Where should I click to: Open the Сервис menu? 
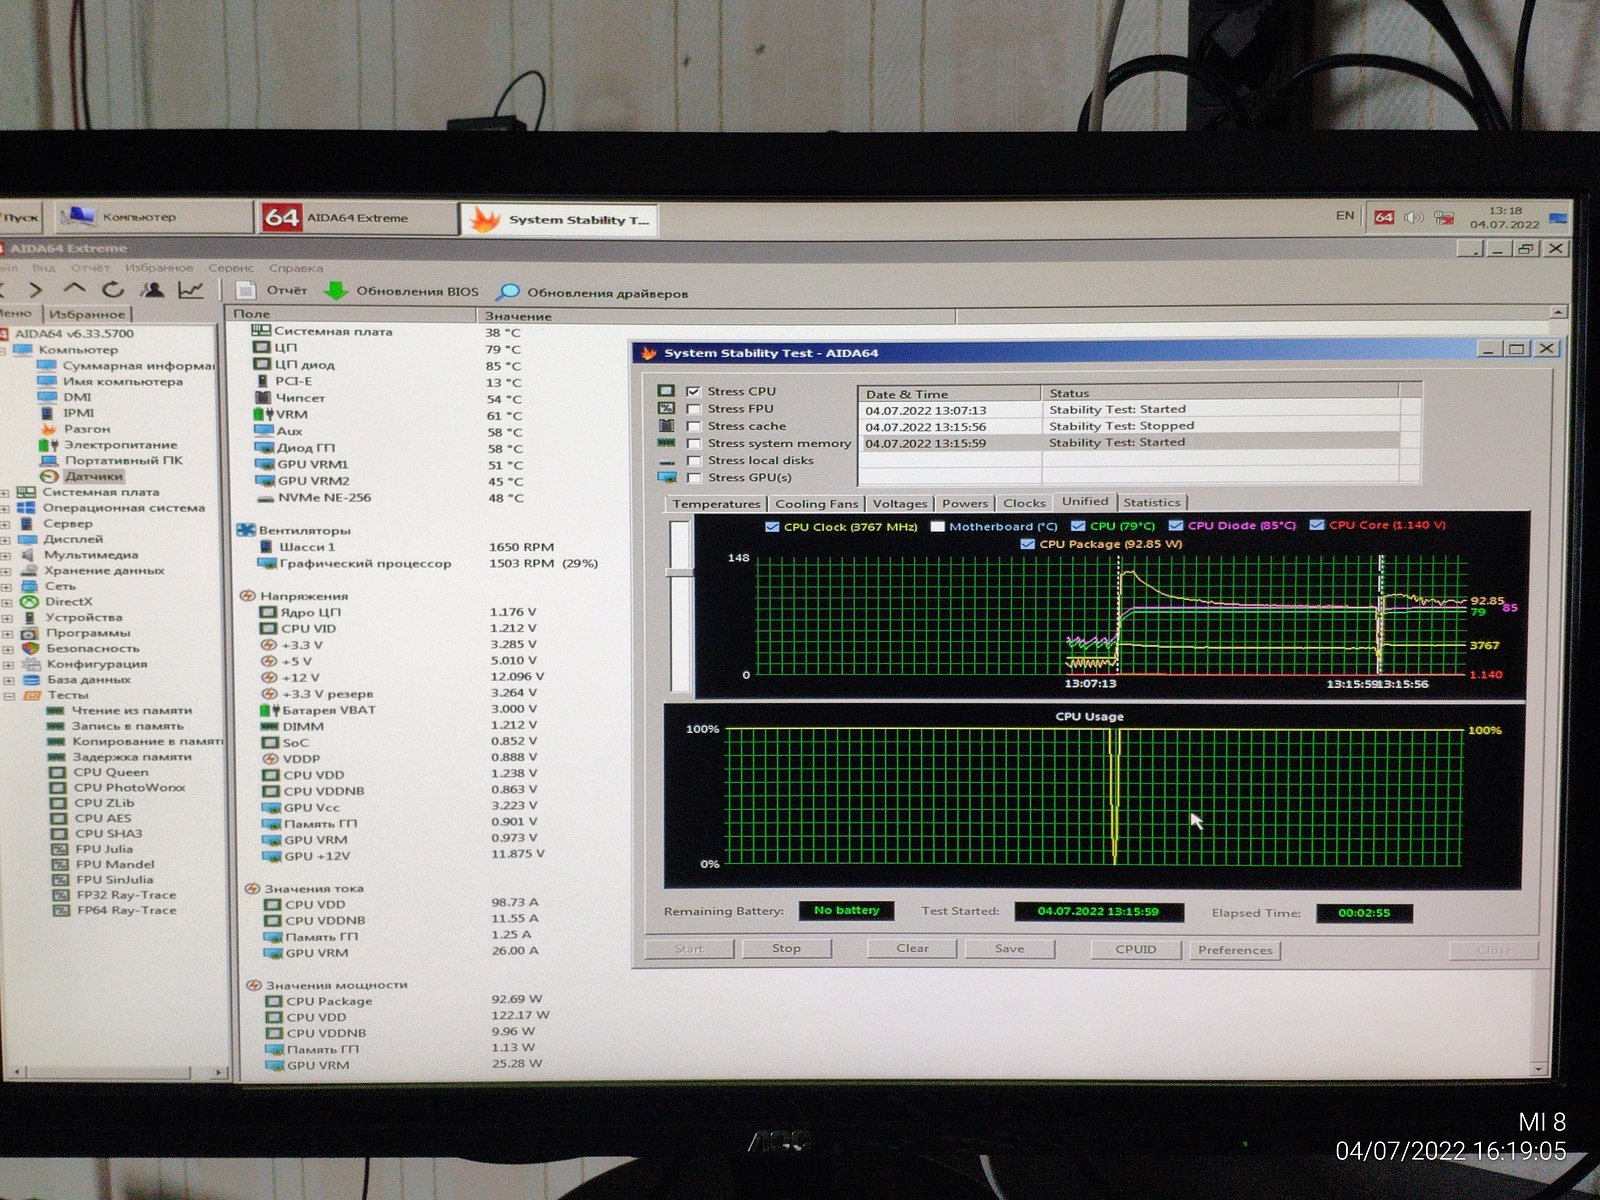[231, 268]
